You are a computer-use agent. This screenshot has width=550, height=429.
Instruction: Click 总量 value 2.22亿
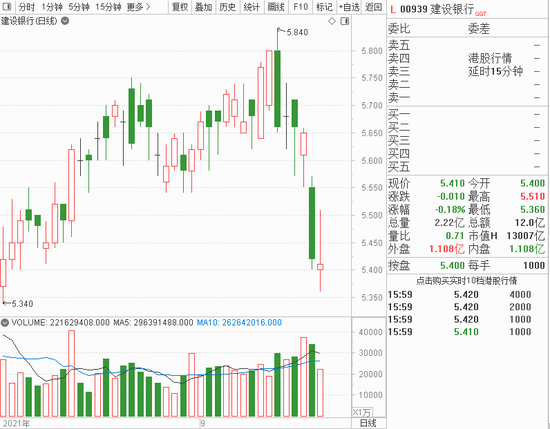pyautogui.click(x=449, y=222)
